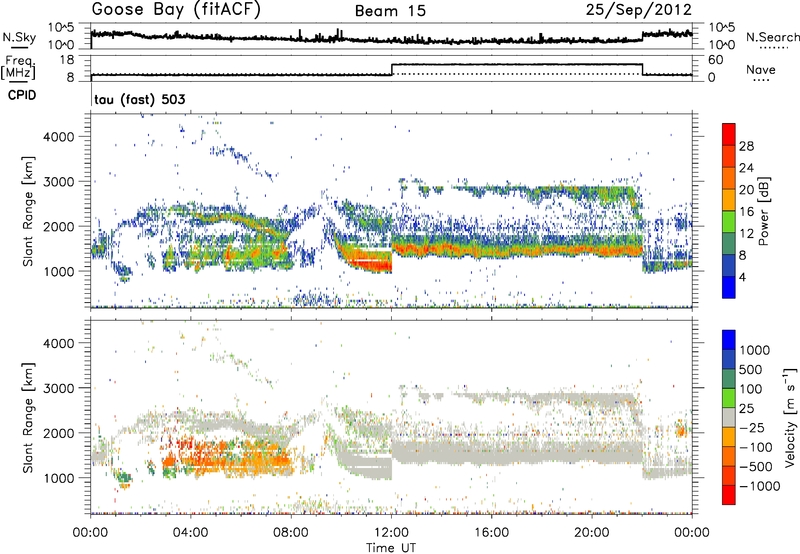Click the '18' tick on the frequency axis
Image resolution: width=800 pixels, height=554 pixels.
tap(66, 60)
